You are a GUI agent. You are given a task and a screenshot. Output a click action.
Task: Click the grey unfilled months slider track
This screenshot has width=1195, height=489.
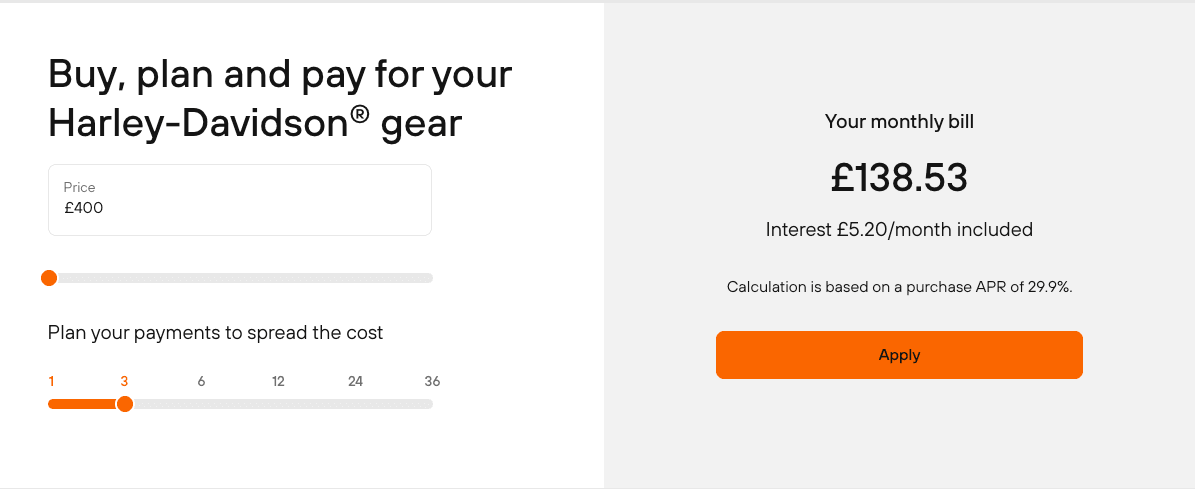pyautogui.click(x=280, y=404)
